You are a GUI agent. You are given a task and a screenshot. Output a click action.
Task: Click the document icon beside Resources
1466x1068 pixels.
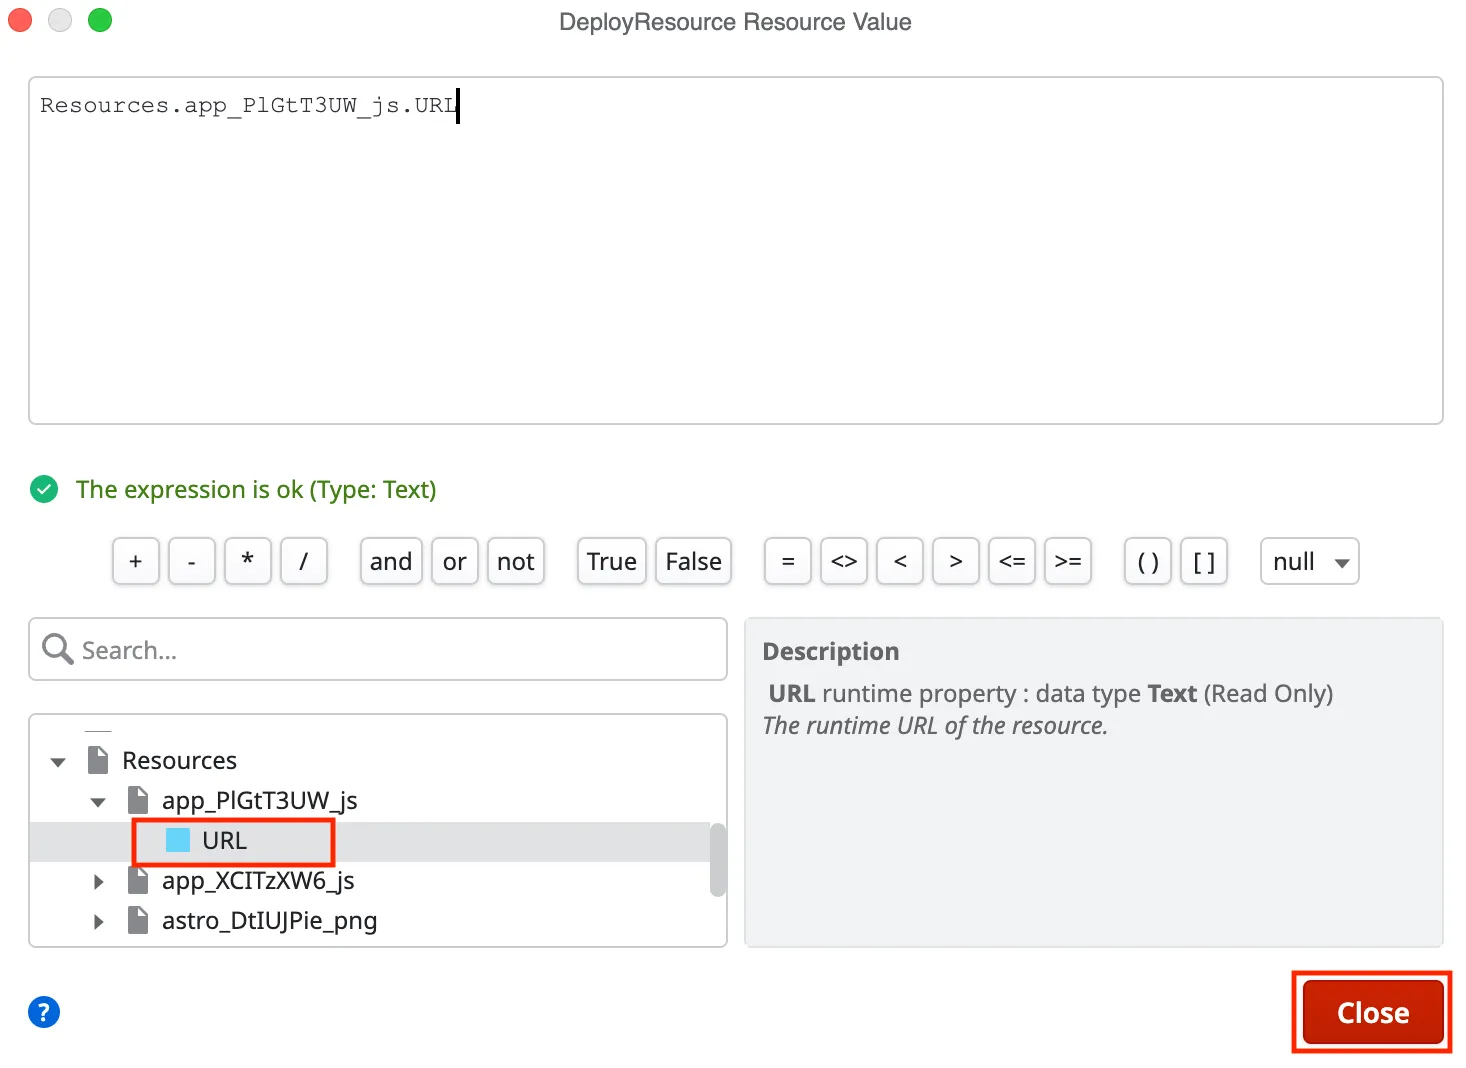click(x=98, y=759)
